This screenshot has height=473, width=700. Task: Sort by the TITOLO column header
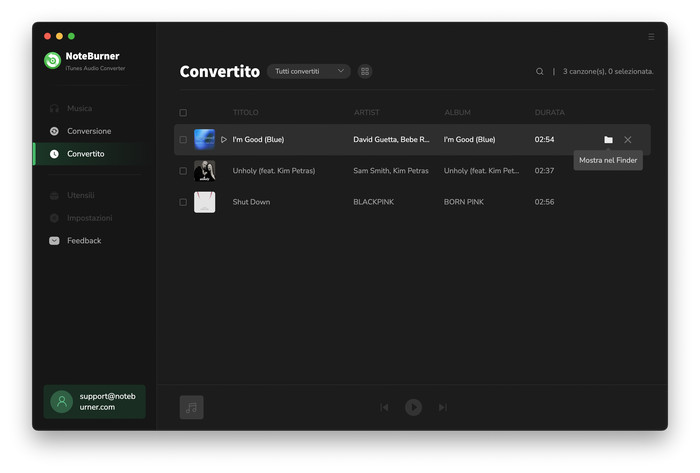[246, 112]
